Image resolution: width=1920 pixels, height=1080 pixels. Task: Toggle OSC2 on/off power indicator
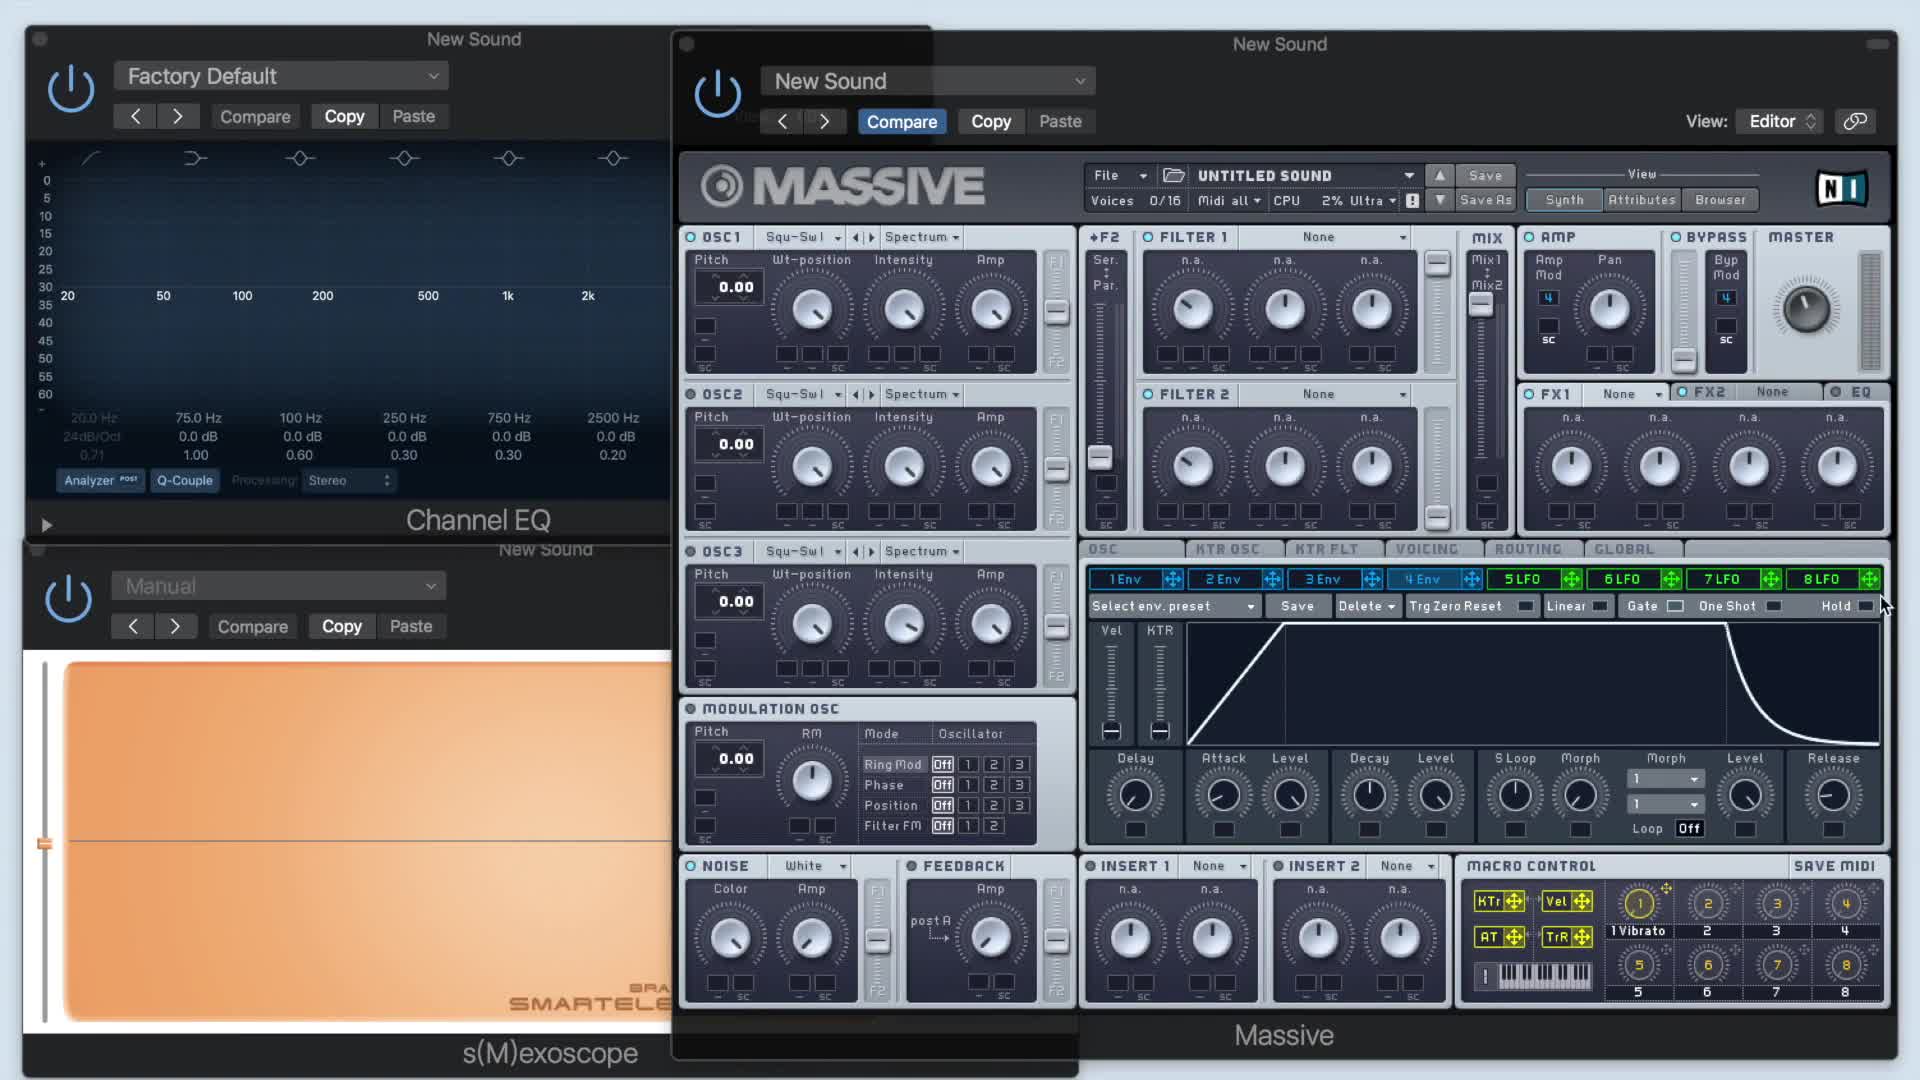click(x=691, y=394)
